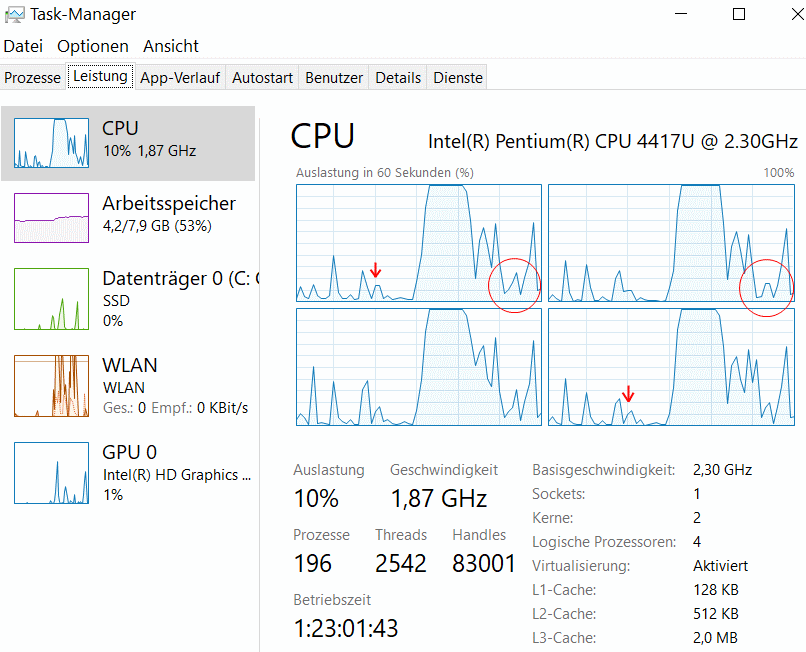806x652 pixels.
Task: Switch to the App-Verlauf tab
Action: pos(180,78)
